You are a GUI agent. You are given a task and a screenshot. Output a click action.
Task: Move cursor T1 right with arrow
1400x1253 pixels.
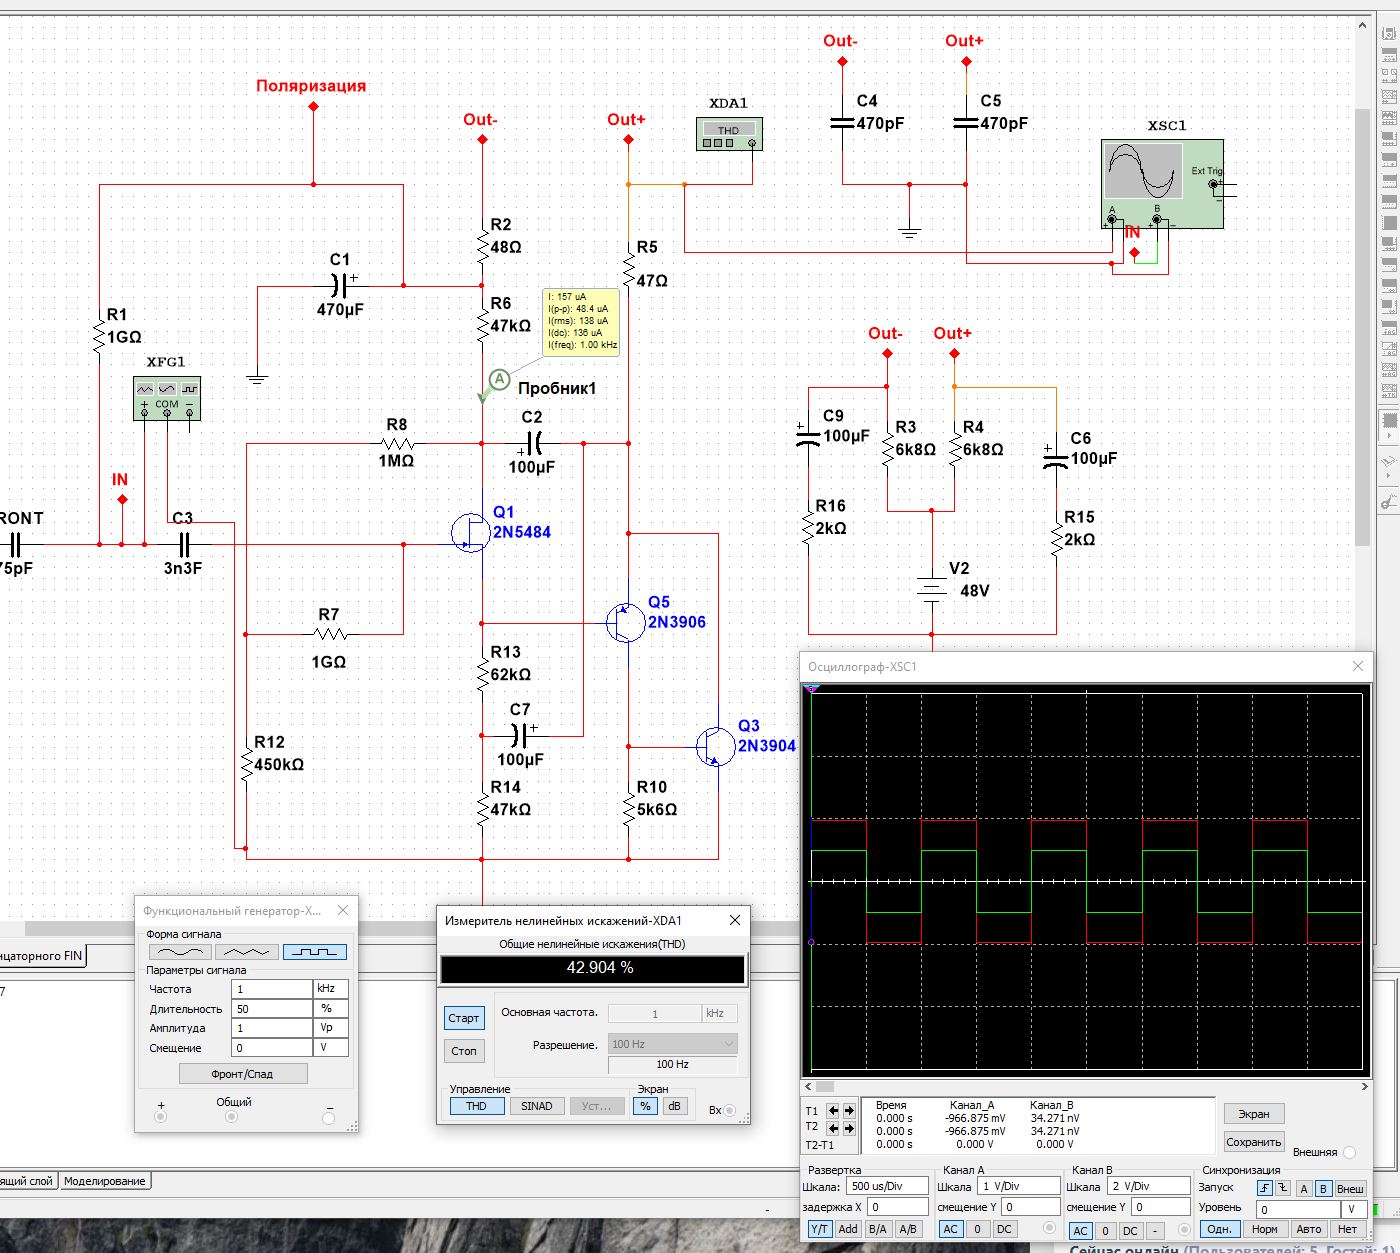click(x=849, y=1111)
